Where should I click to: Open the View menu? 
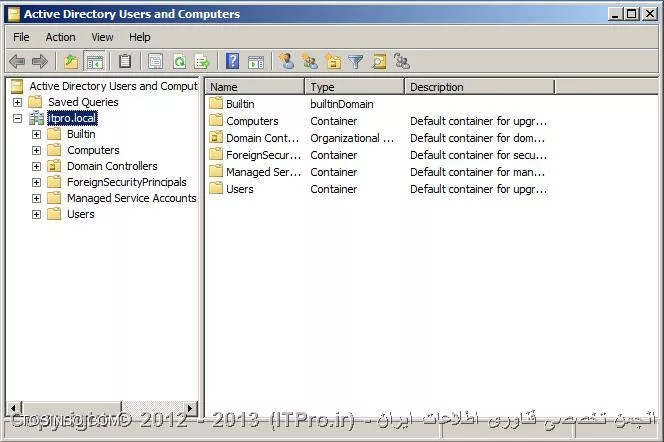point(102,37)
